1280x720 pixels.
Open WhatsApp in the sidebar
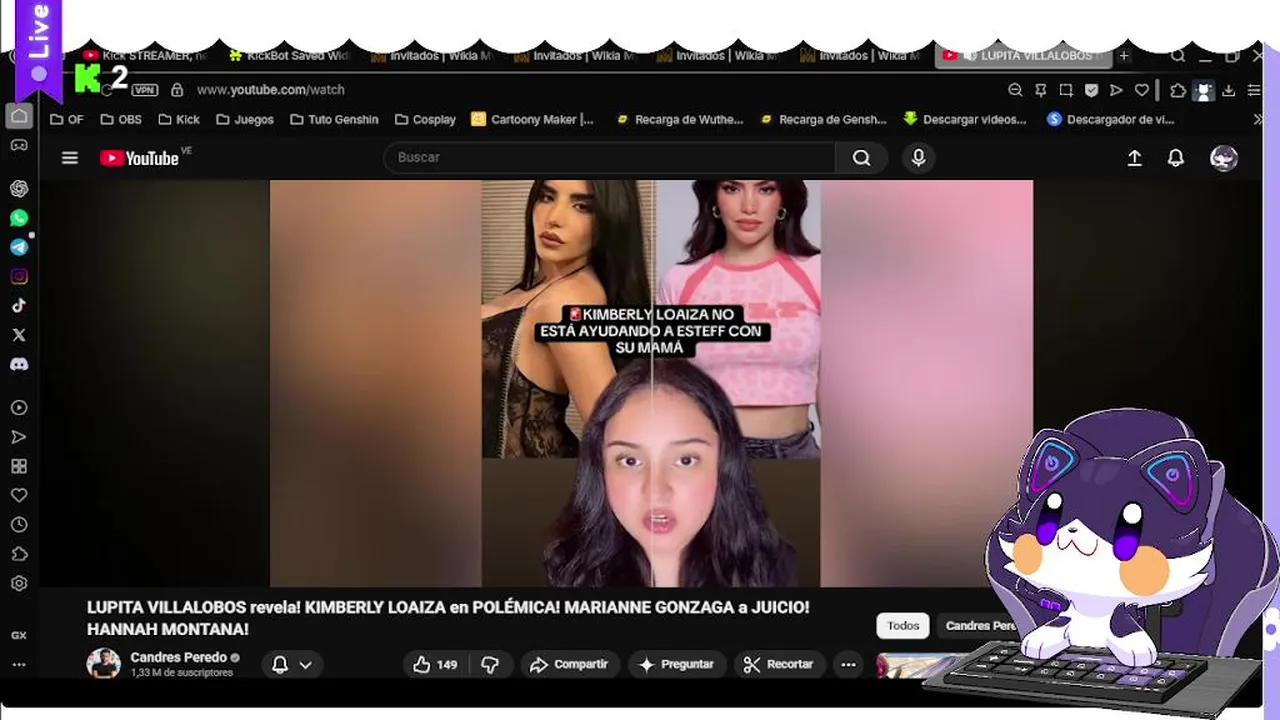pyautogui.click(x=19, y=218)
